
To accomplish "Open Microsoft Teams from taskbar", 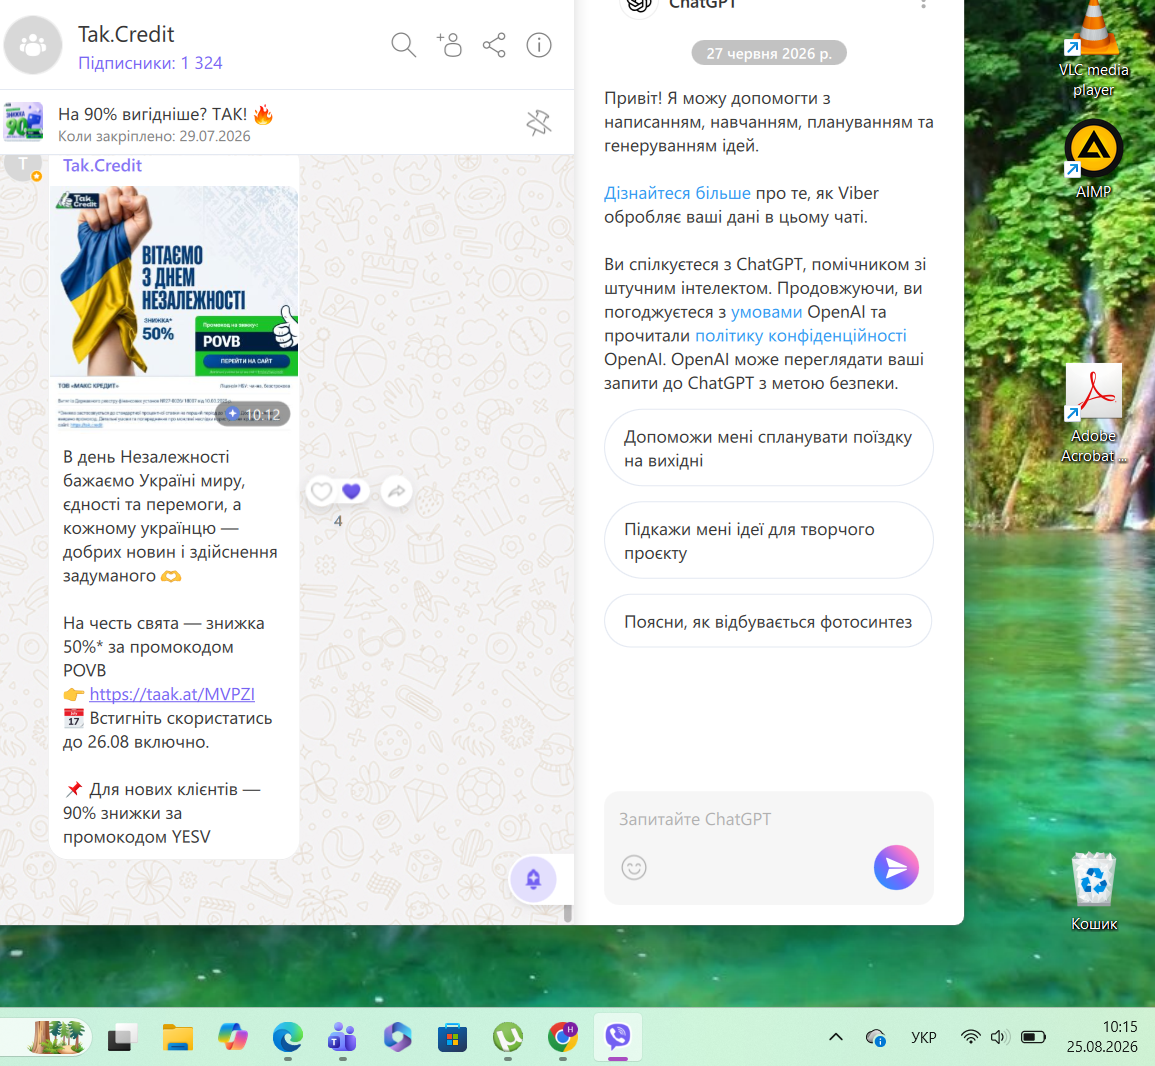I will pos(343,1038).
